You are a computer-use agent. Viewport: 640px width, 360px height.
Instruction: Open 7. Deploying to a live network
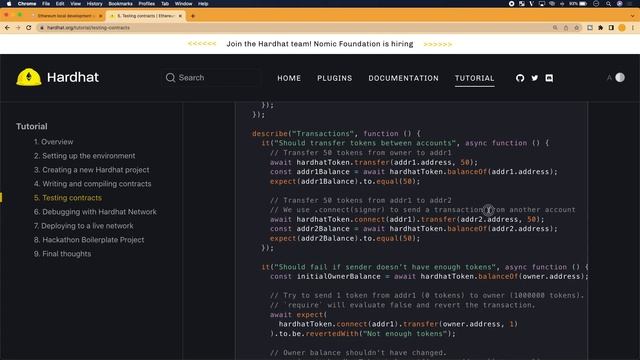pos(84,225)
